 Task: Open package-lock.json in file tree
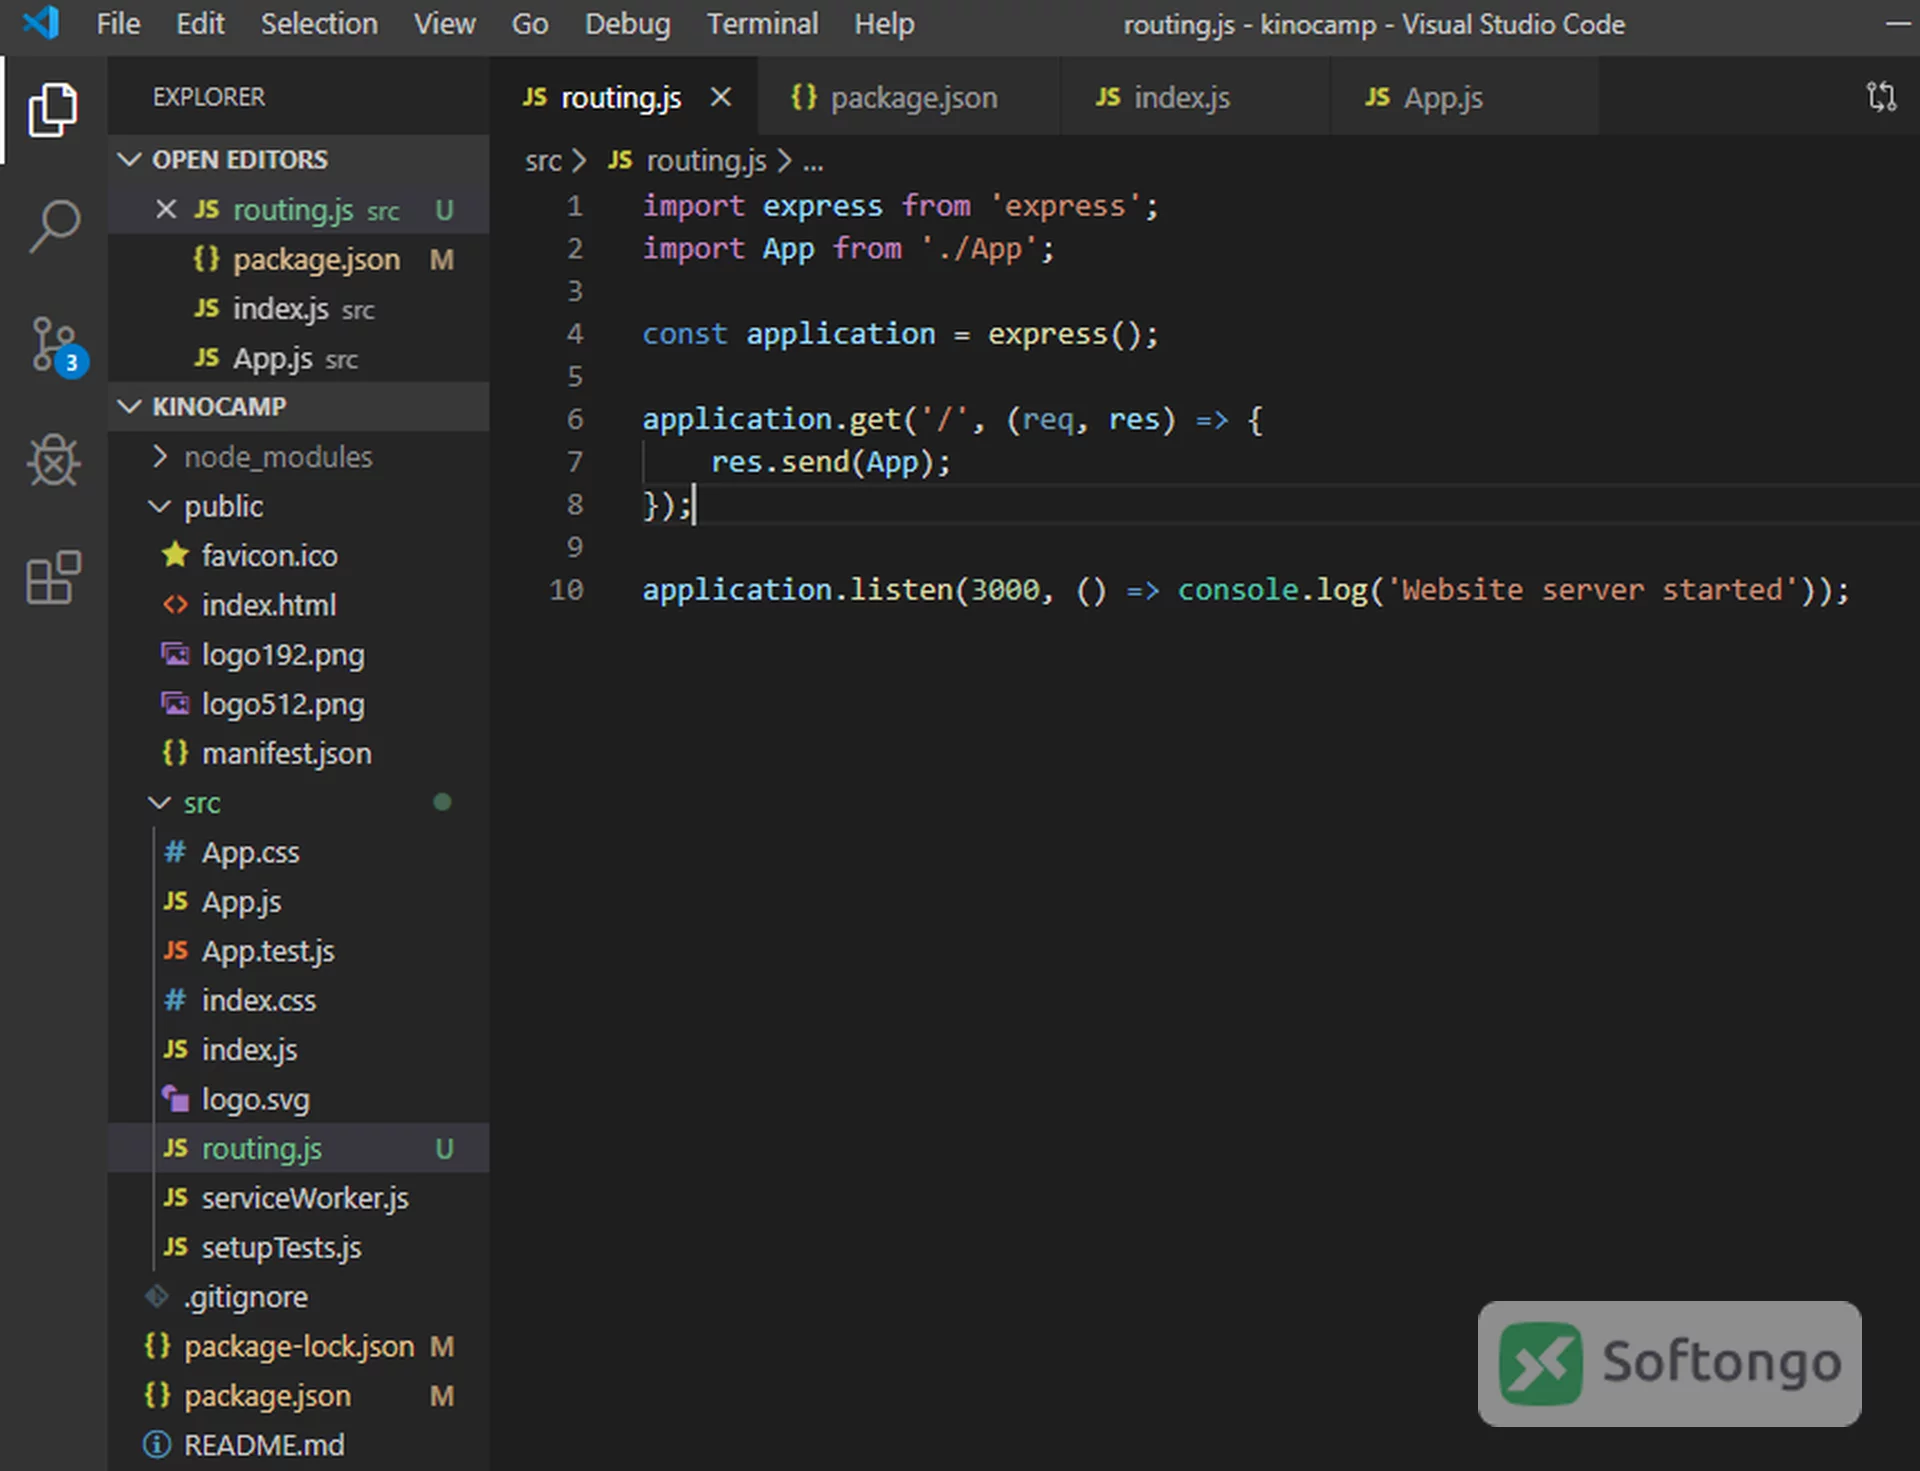tap(299, 1347)
